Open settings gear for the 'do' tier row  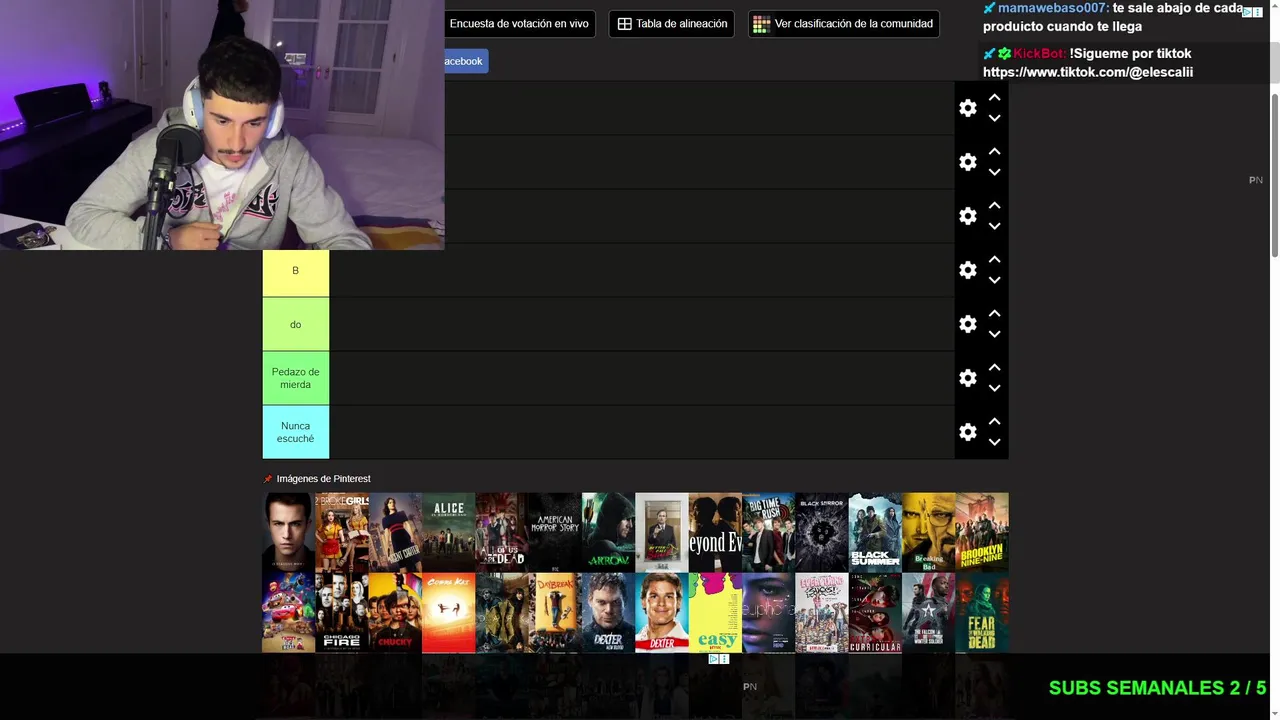967,324
